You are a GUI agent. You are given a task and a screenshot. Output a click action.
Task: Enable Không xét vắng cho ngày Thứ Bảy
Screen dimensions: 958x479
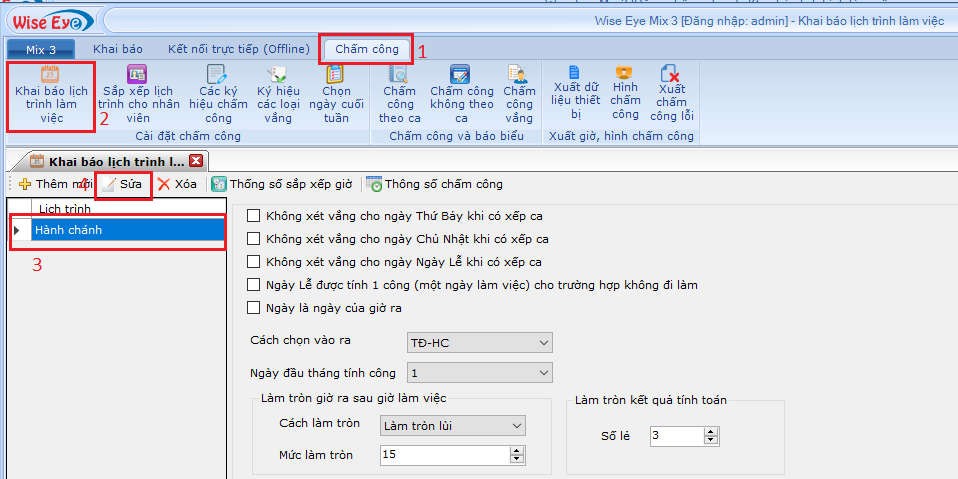tap(253, 216)
